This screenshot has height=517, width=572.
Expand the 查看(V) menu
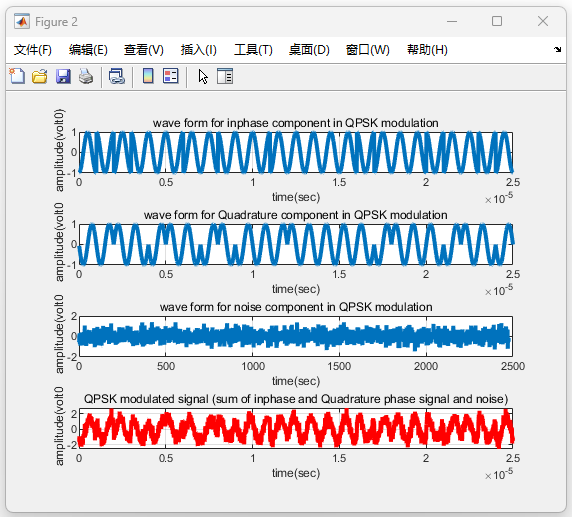pos(143,50)
